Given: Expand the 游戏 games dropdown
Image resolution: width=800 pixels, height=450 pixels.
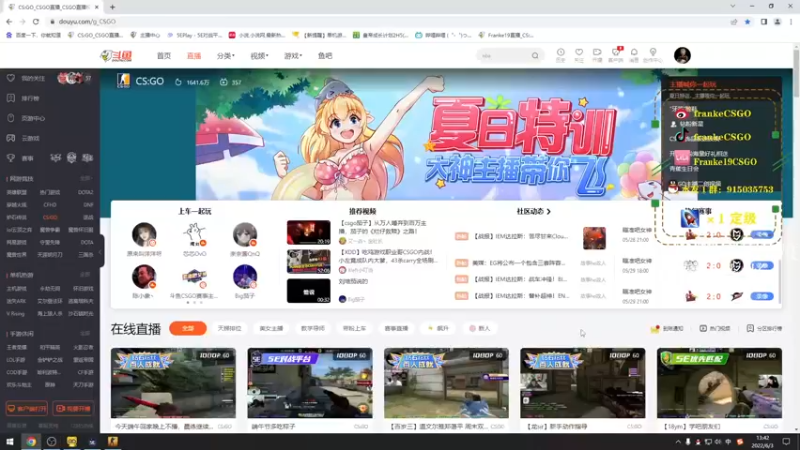Looking at the screenshot, I should click(293, 56).
